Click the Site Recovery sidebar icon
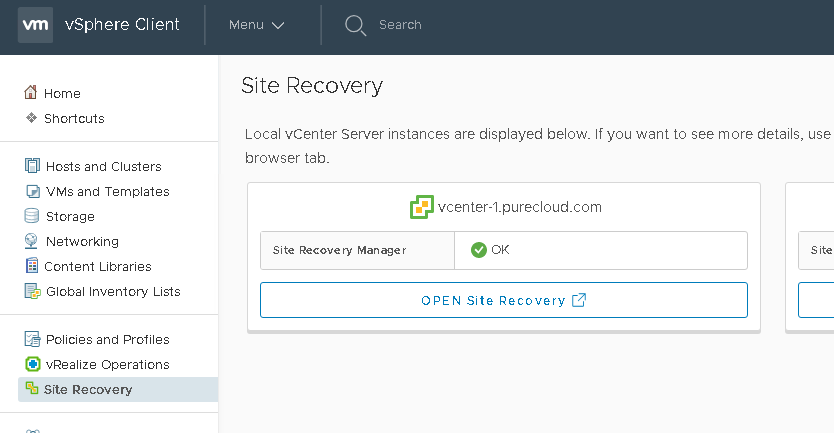The width and height of the screenshot is (834, 433). tap(32, 388)
